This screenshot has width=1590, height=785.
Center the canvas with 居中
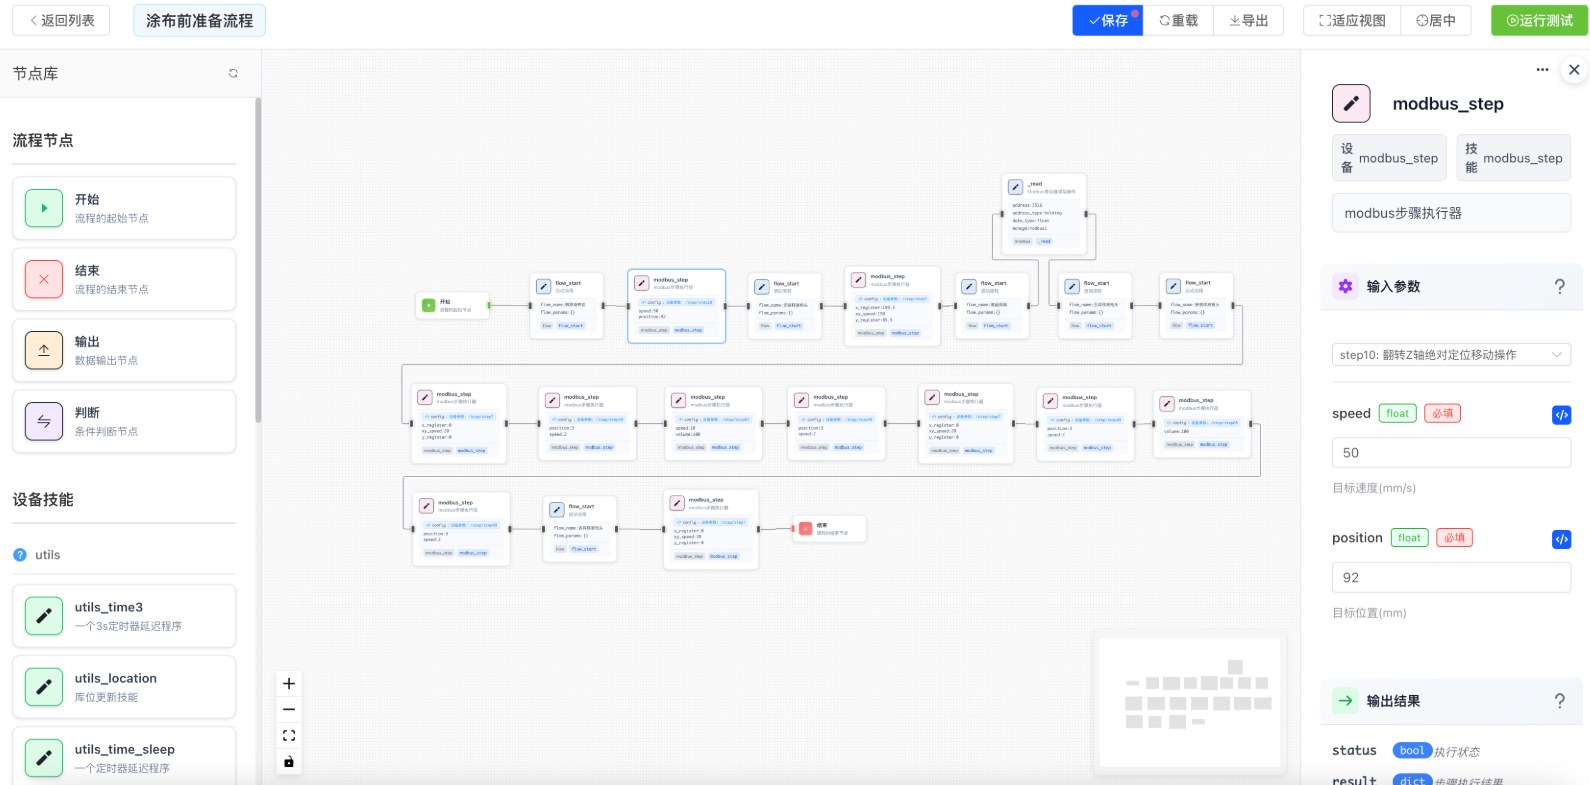pyautogui.click(x=1435, y=20)
